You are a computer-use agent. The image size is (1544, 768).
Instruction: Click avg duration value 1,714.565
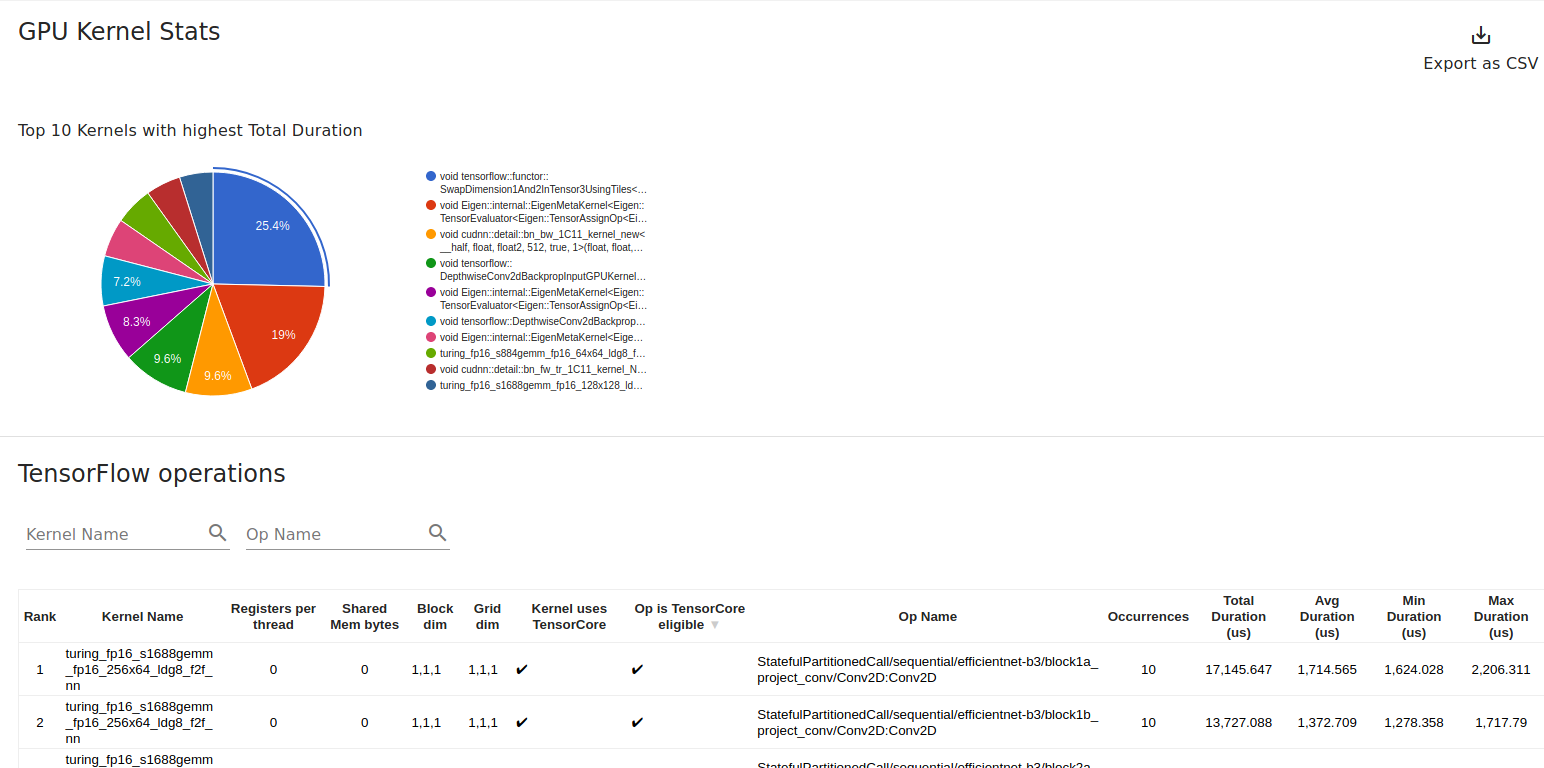(1327, 669)
